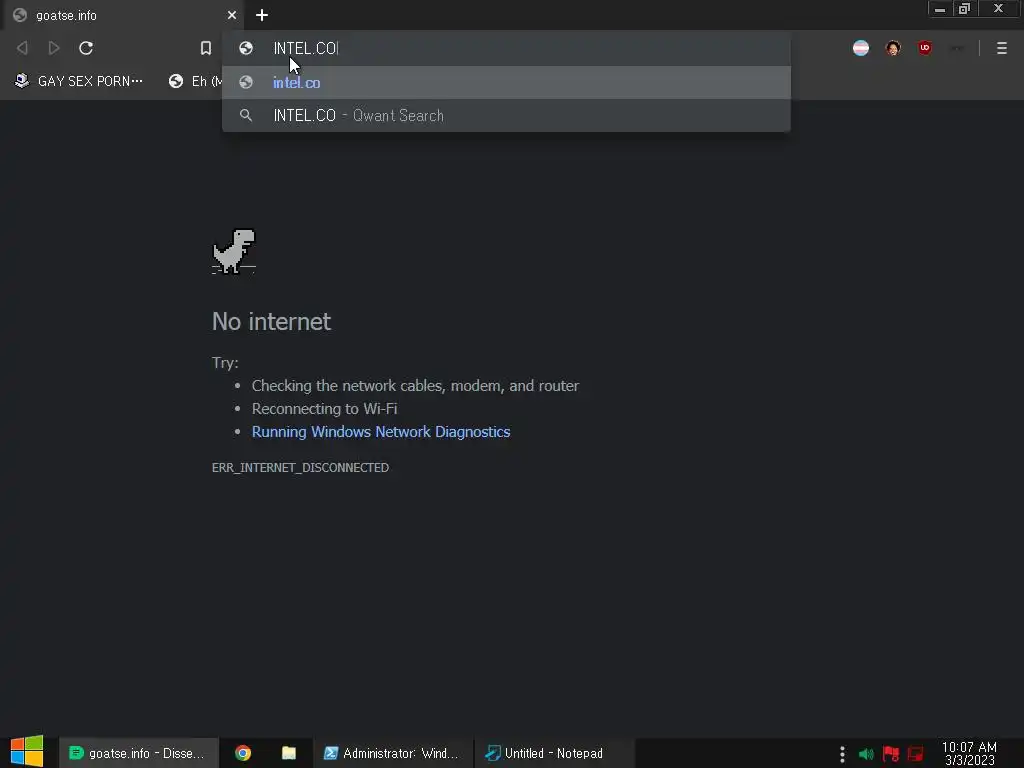Open the Eh bookmark

tap(195, 81)
